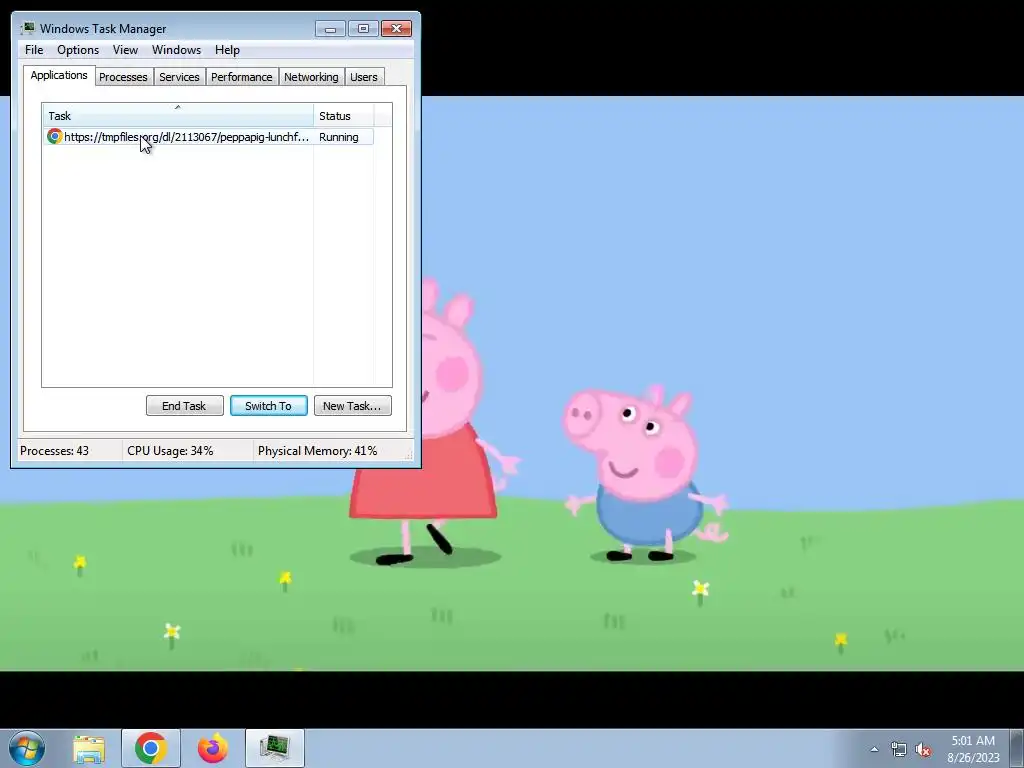1024x768 pixels.
Task: Maximize the Task Manager window
Action: click(x=363, y=29)
